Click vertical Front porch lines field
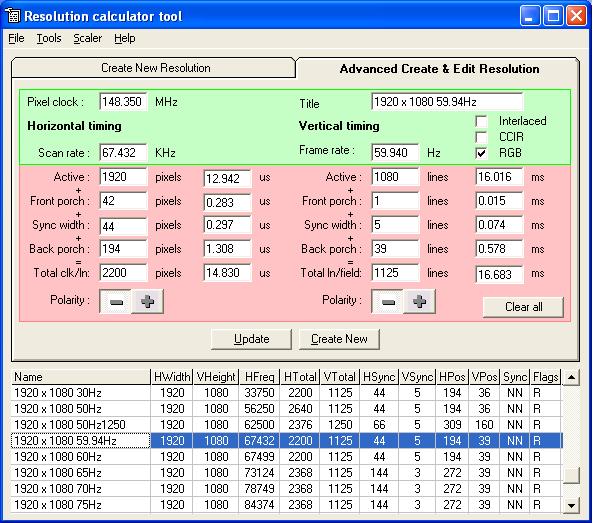 pos(395,201)
